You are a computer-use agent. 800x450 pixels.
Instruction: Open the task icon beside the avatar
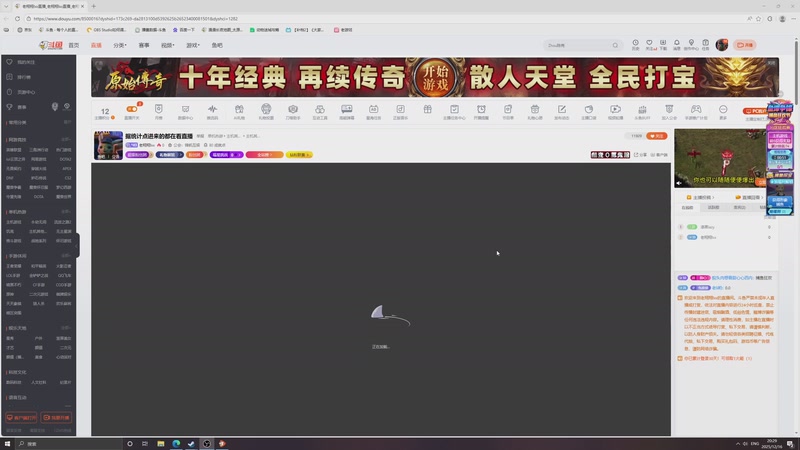[705, 43]
